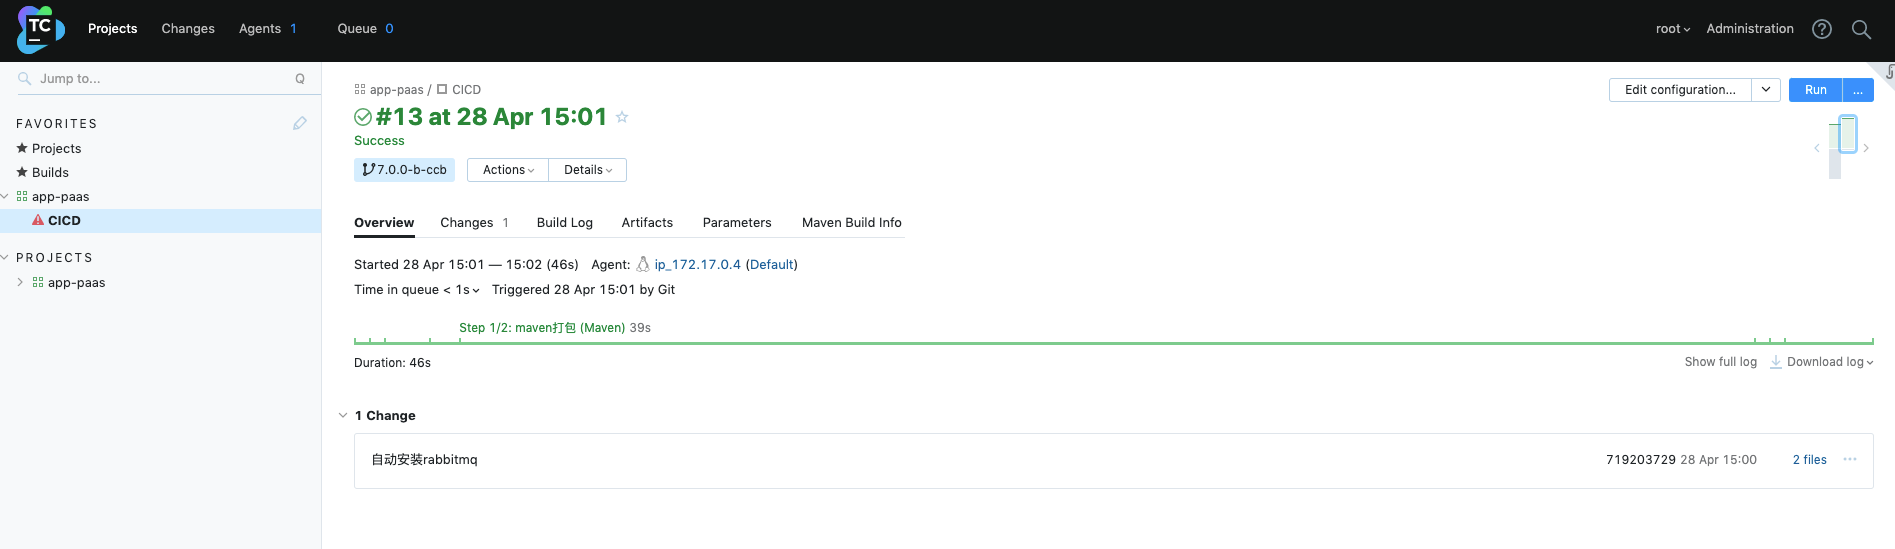
Task: Click the square icon before CICD breadcrumb
Action: 442,89
